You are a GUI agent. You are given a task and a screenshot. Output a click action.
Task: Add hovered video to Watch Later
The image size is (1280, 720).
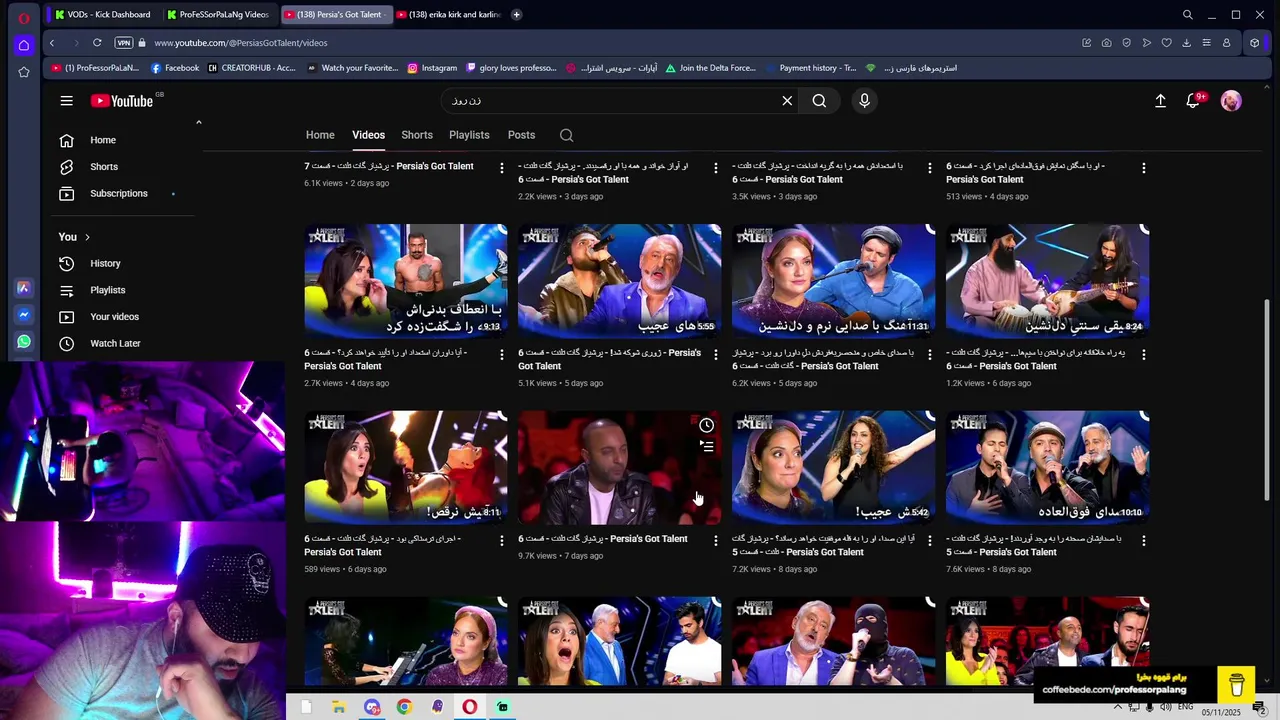point(706,425)
